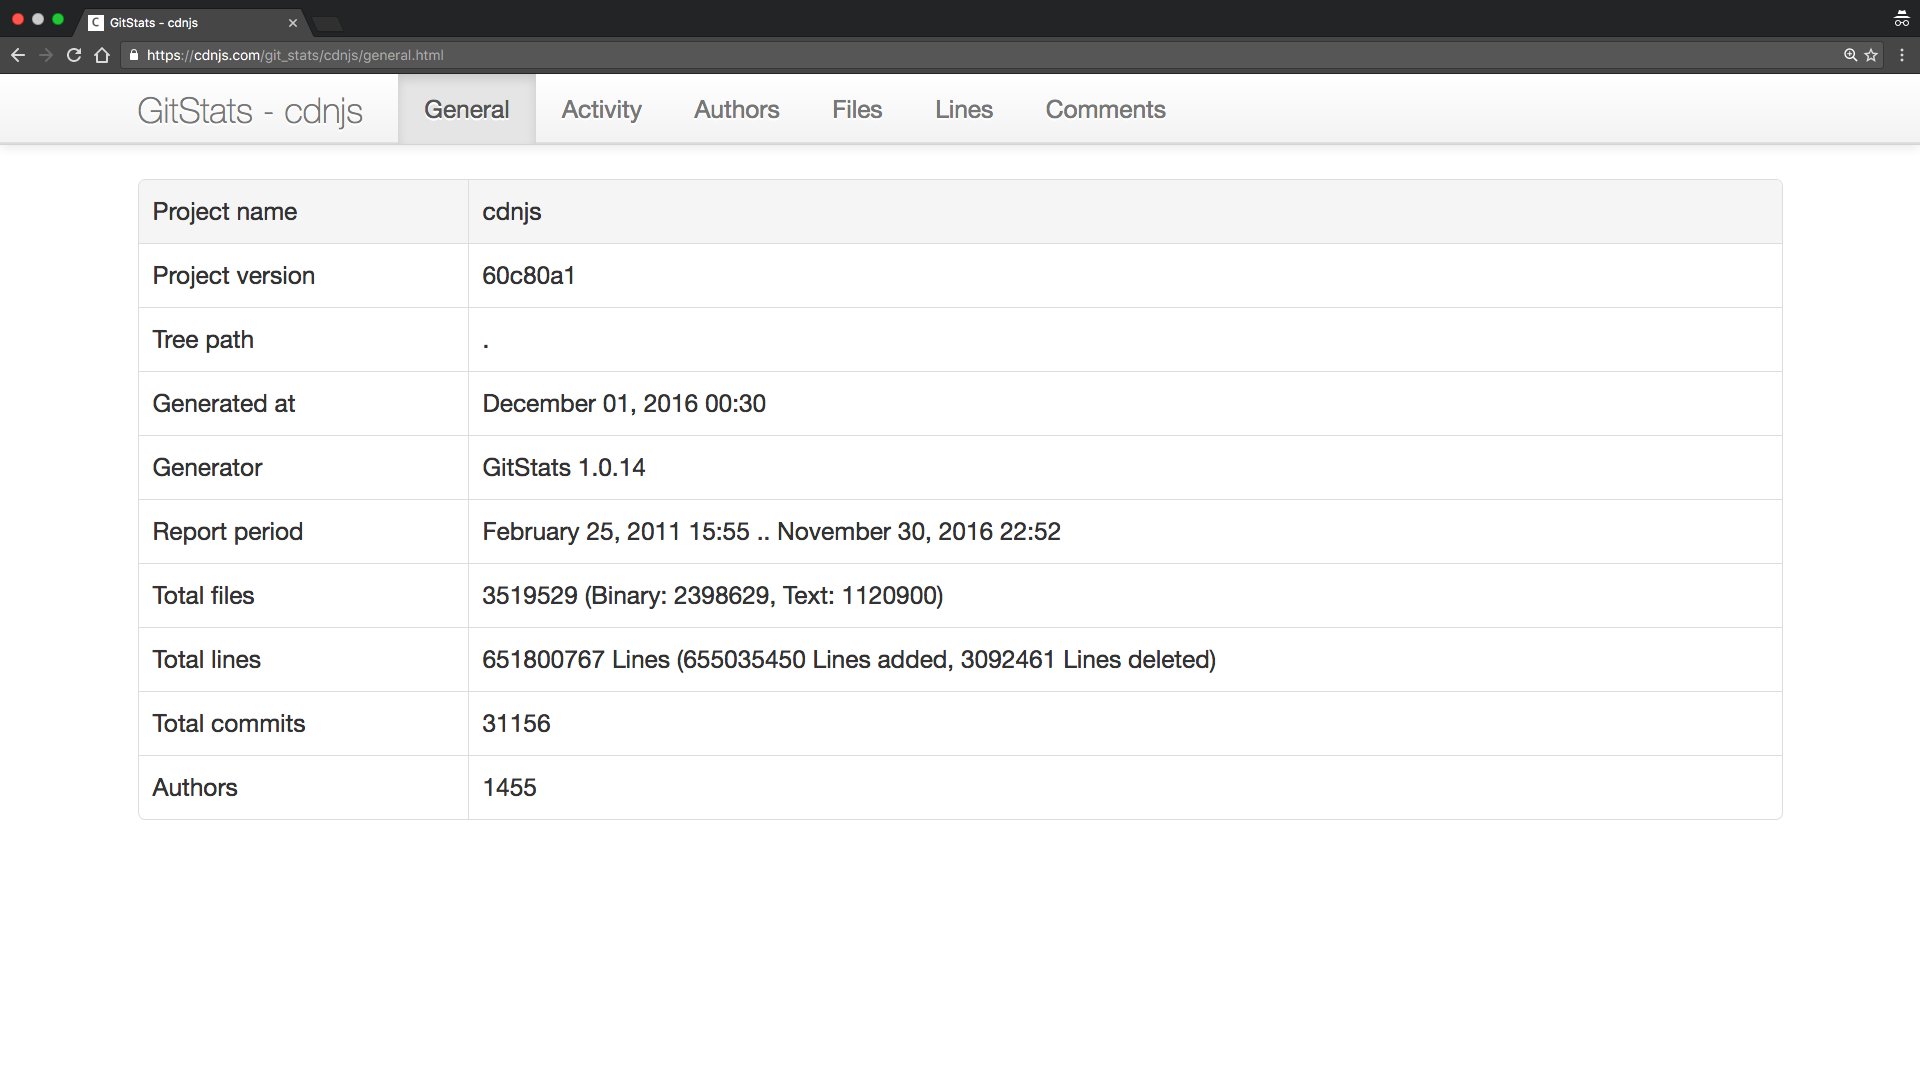Open the Comments tab
Screen dimensions: 1920x1080
[1106, 109]
